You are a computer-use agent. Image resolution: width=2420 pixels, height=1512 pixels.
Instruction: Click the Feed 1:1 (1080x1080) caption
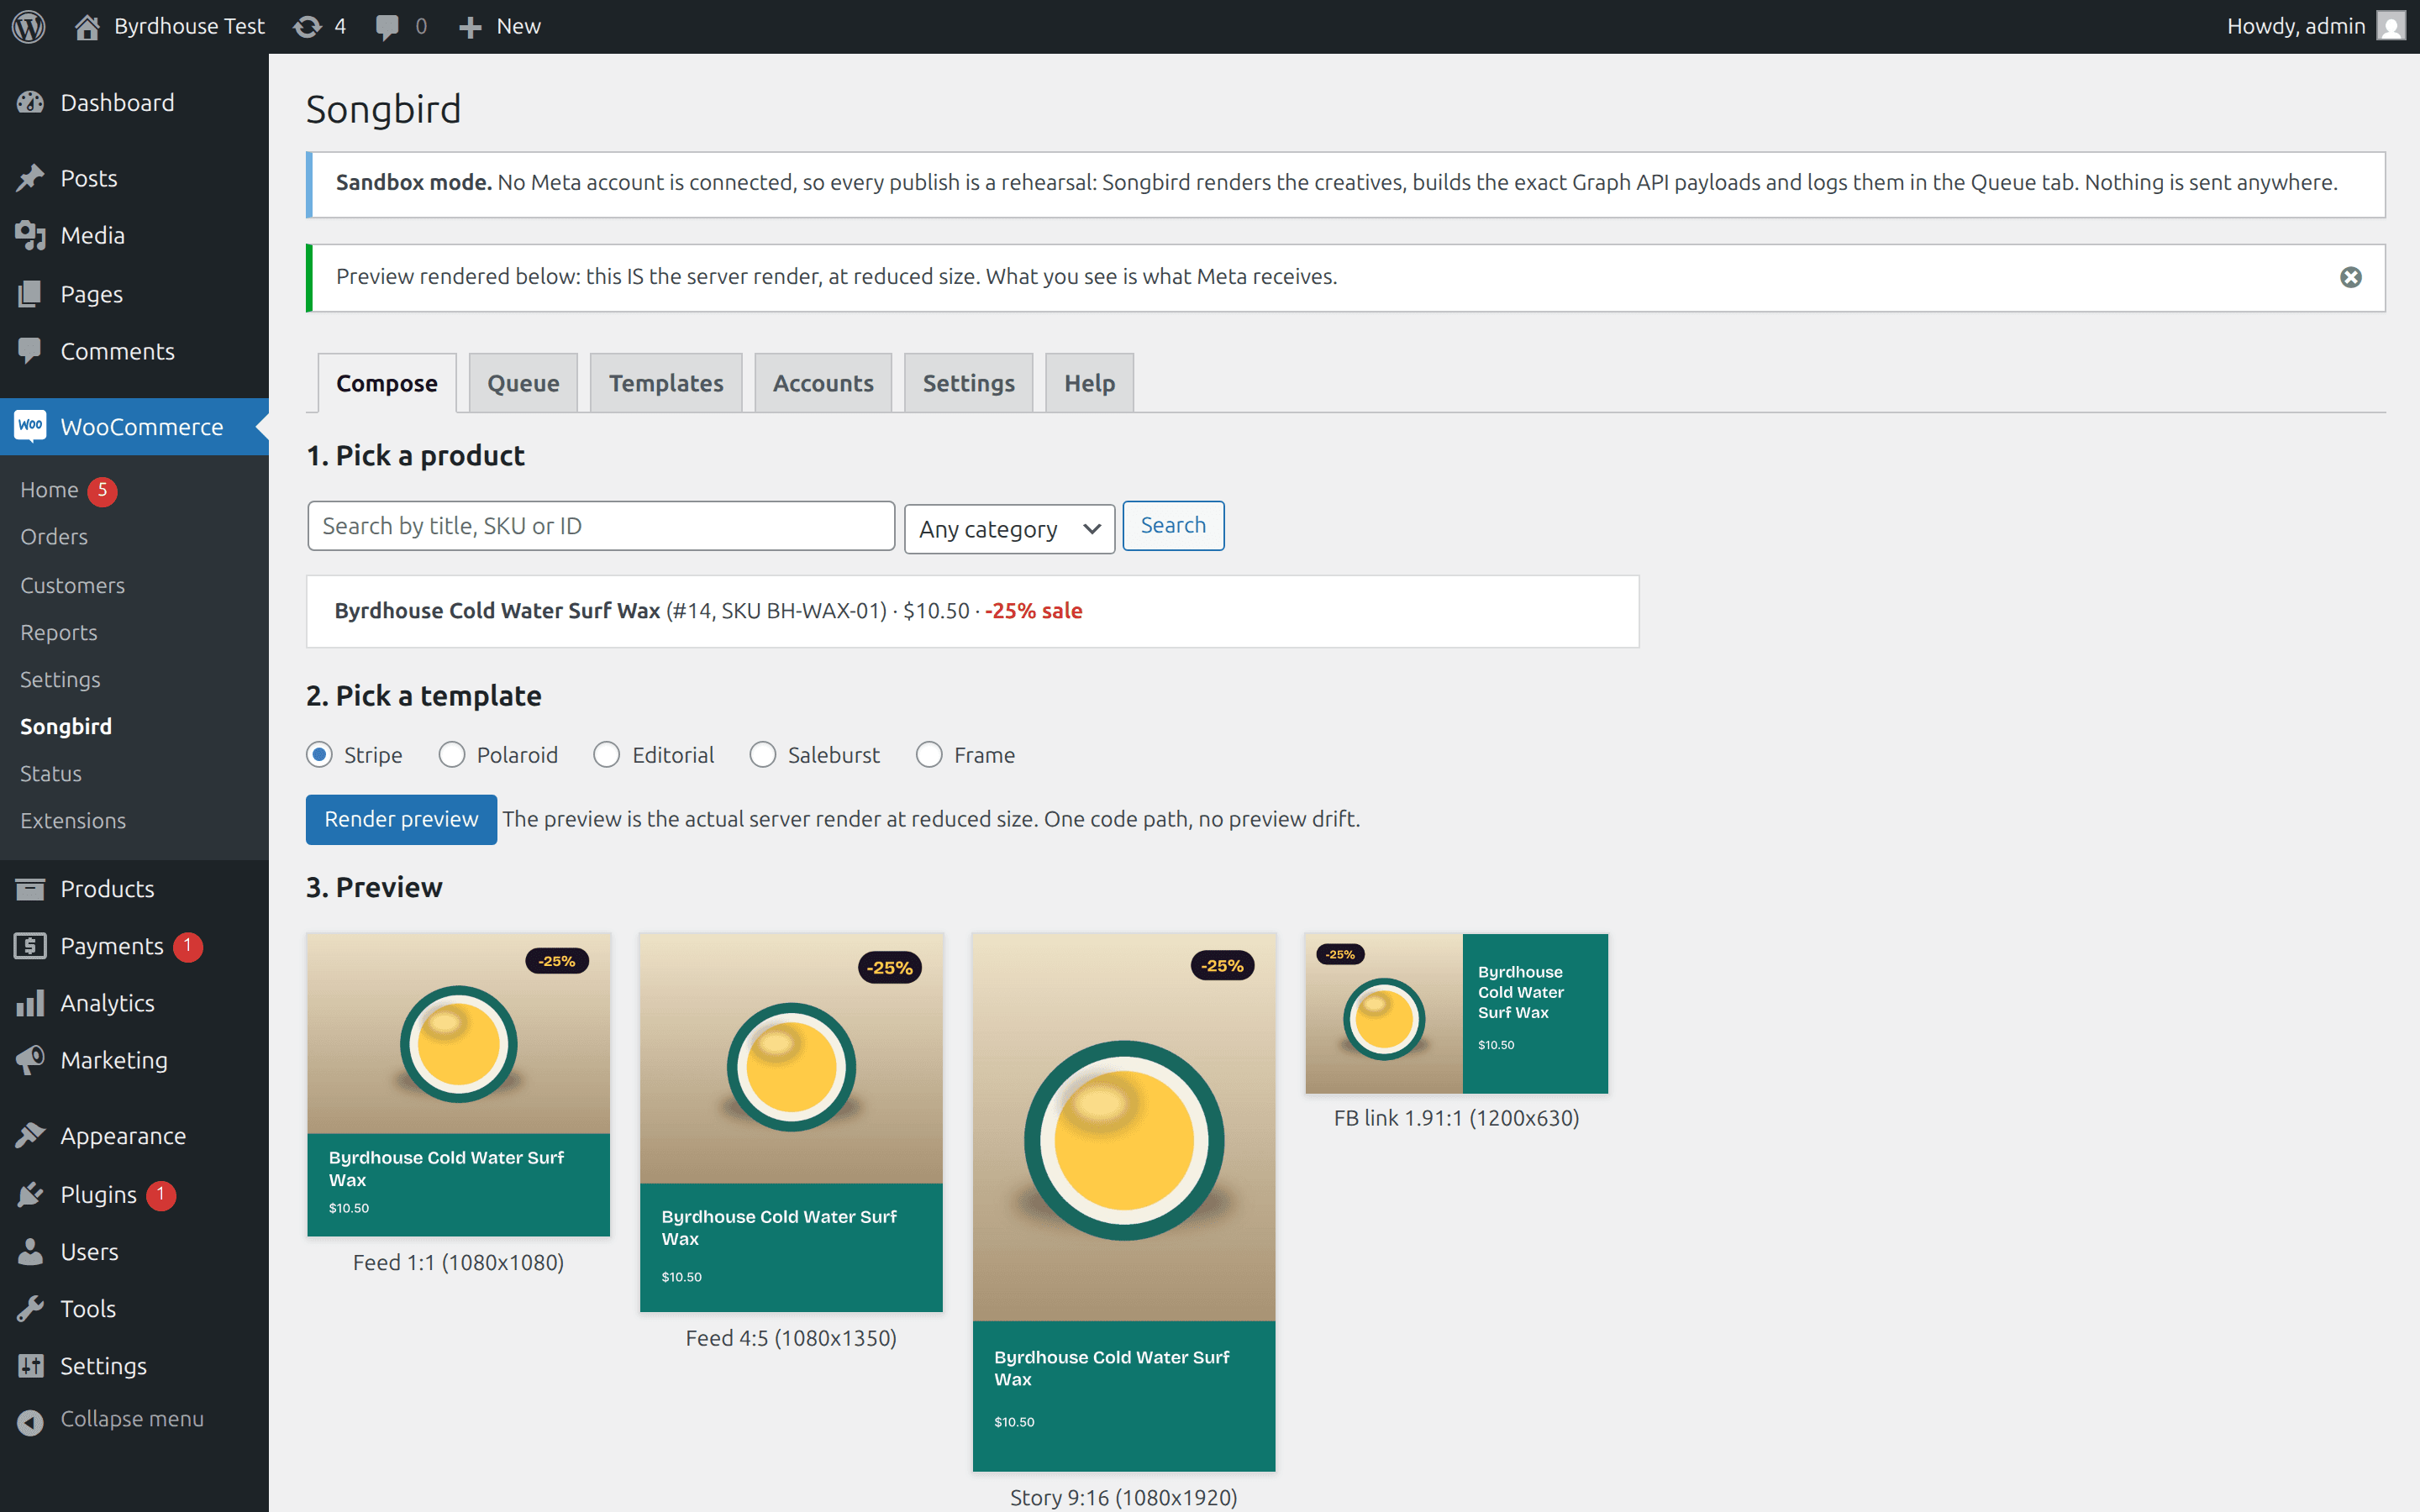click(x=458, y=1262)
